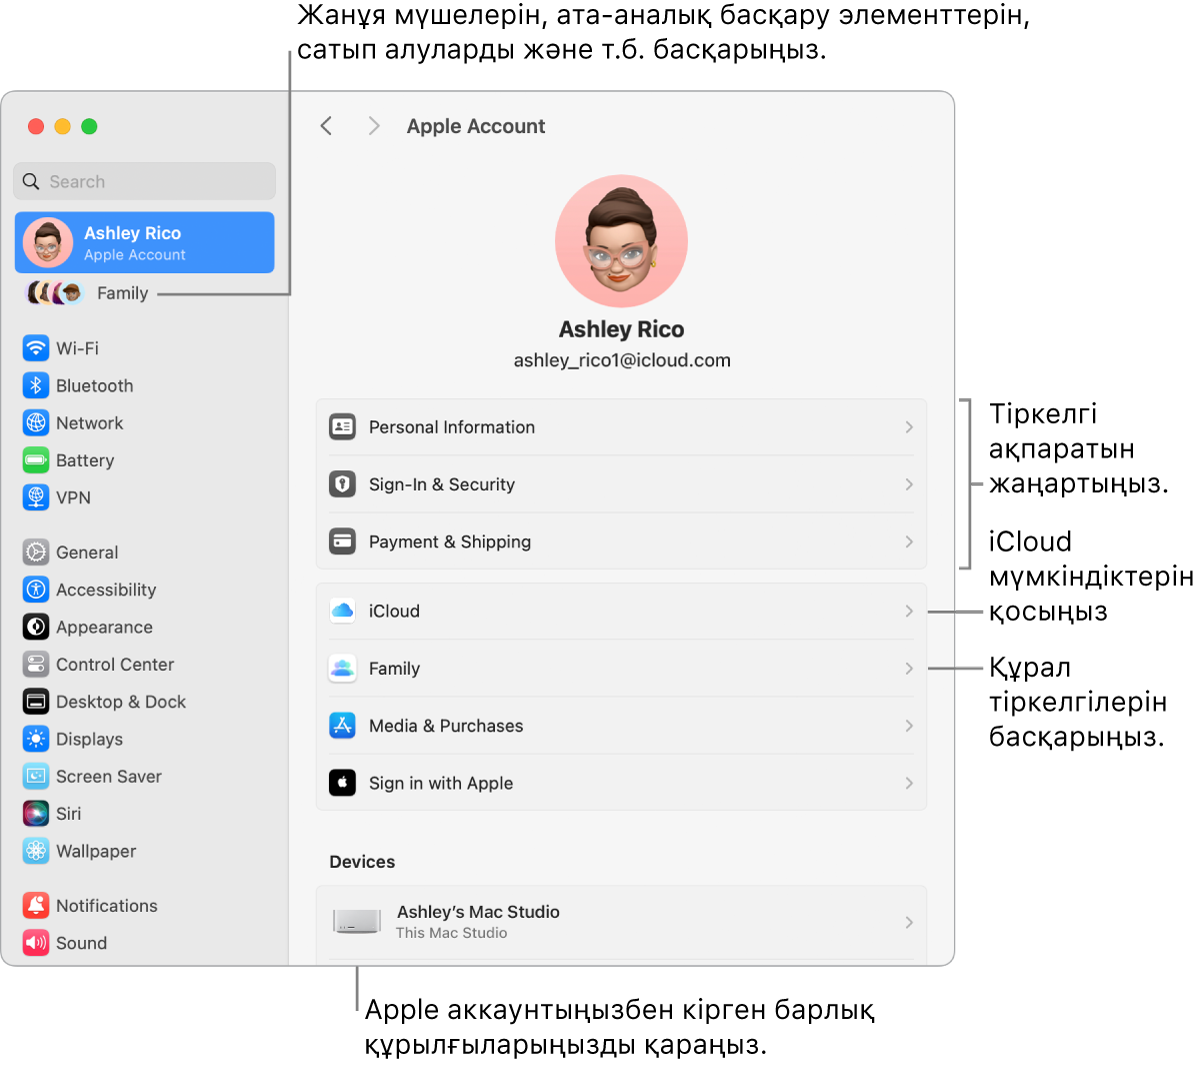Open the Wi-Fi settings label
1202x1067 pixels.
pos(77,348)
